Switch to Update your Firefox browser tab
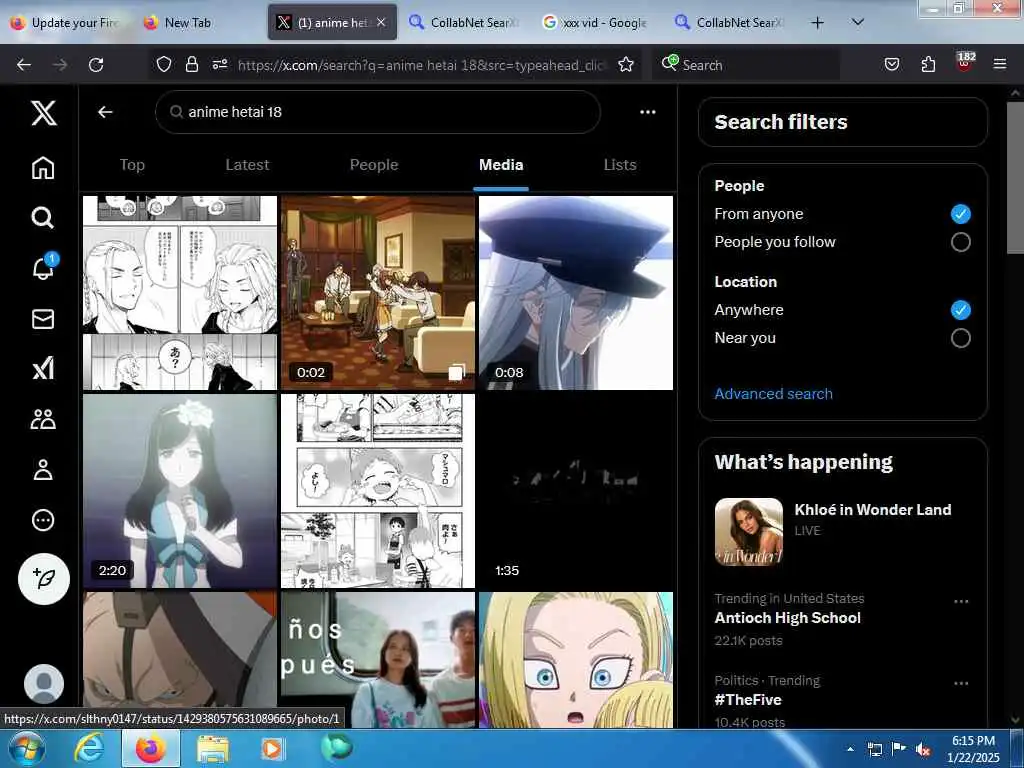1024x768 pixels. [x=67, y=23]
